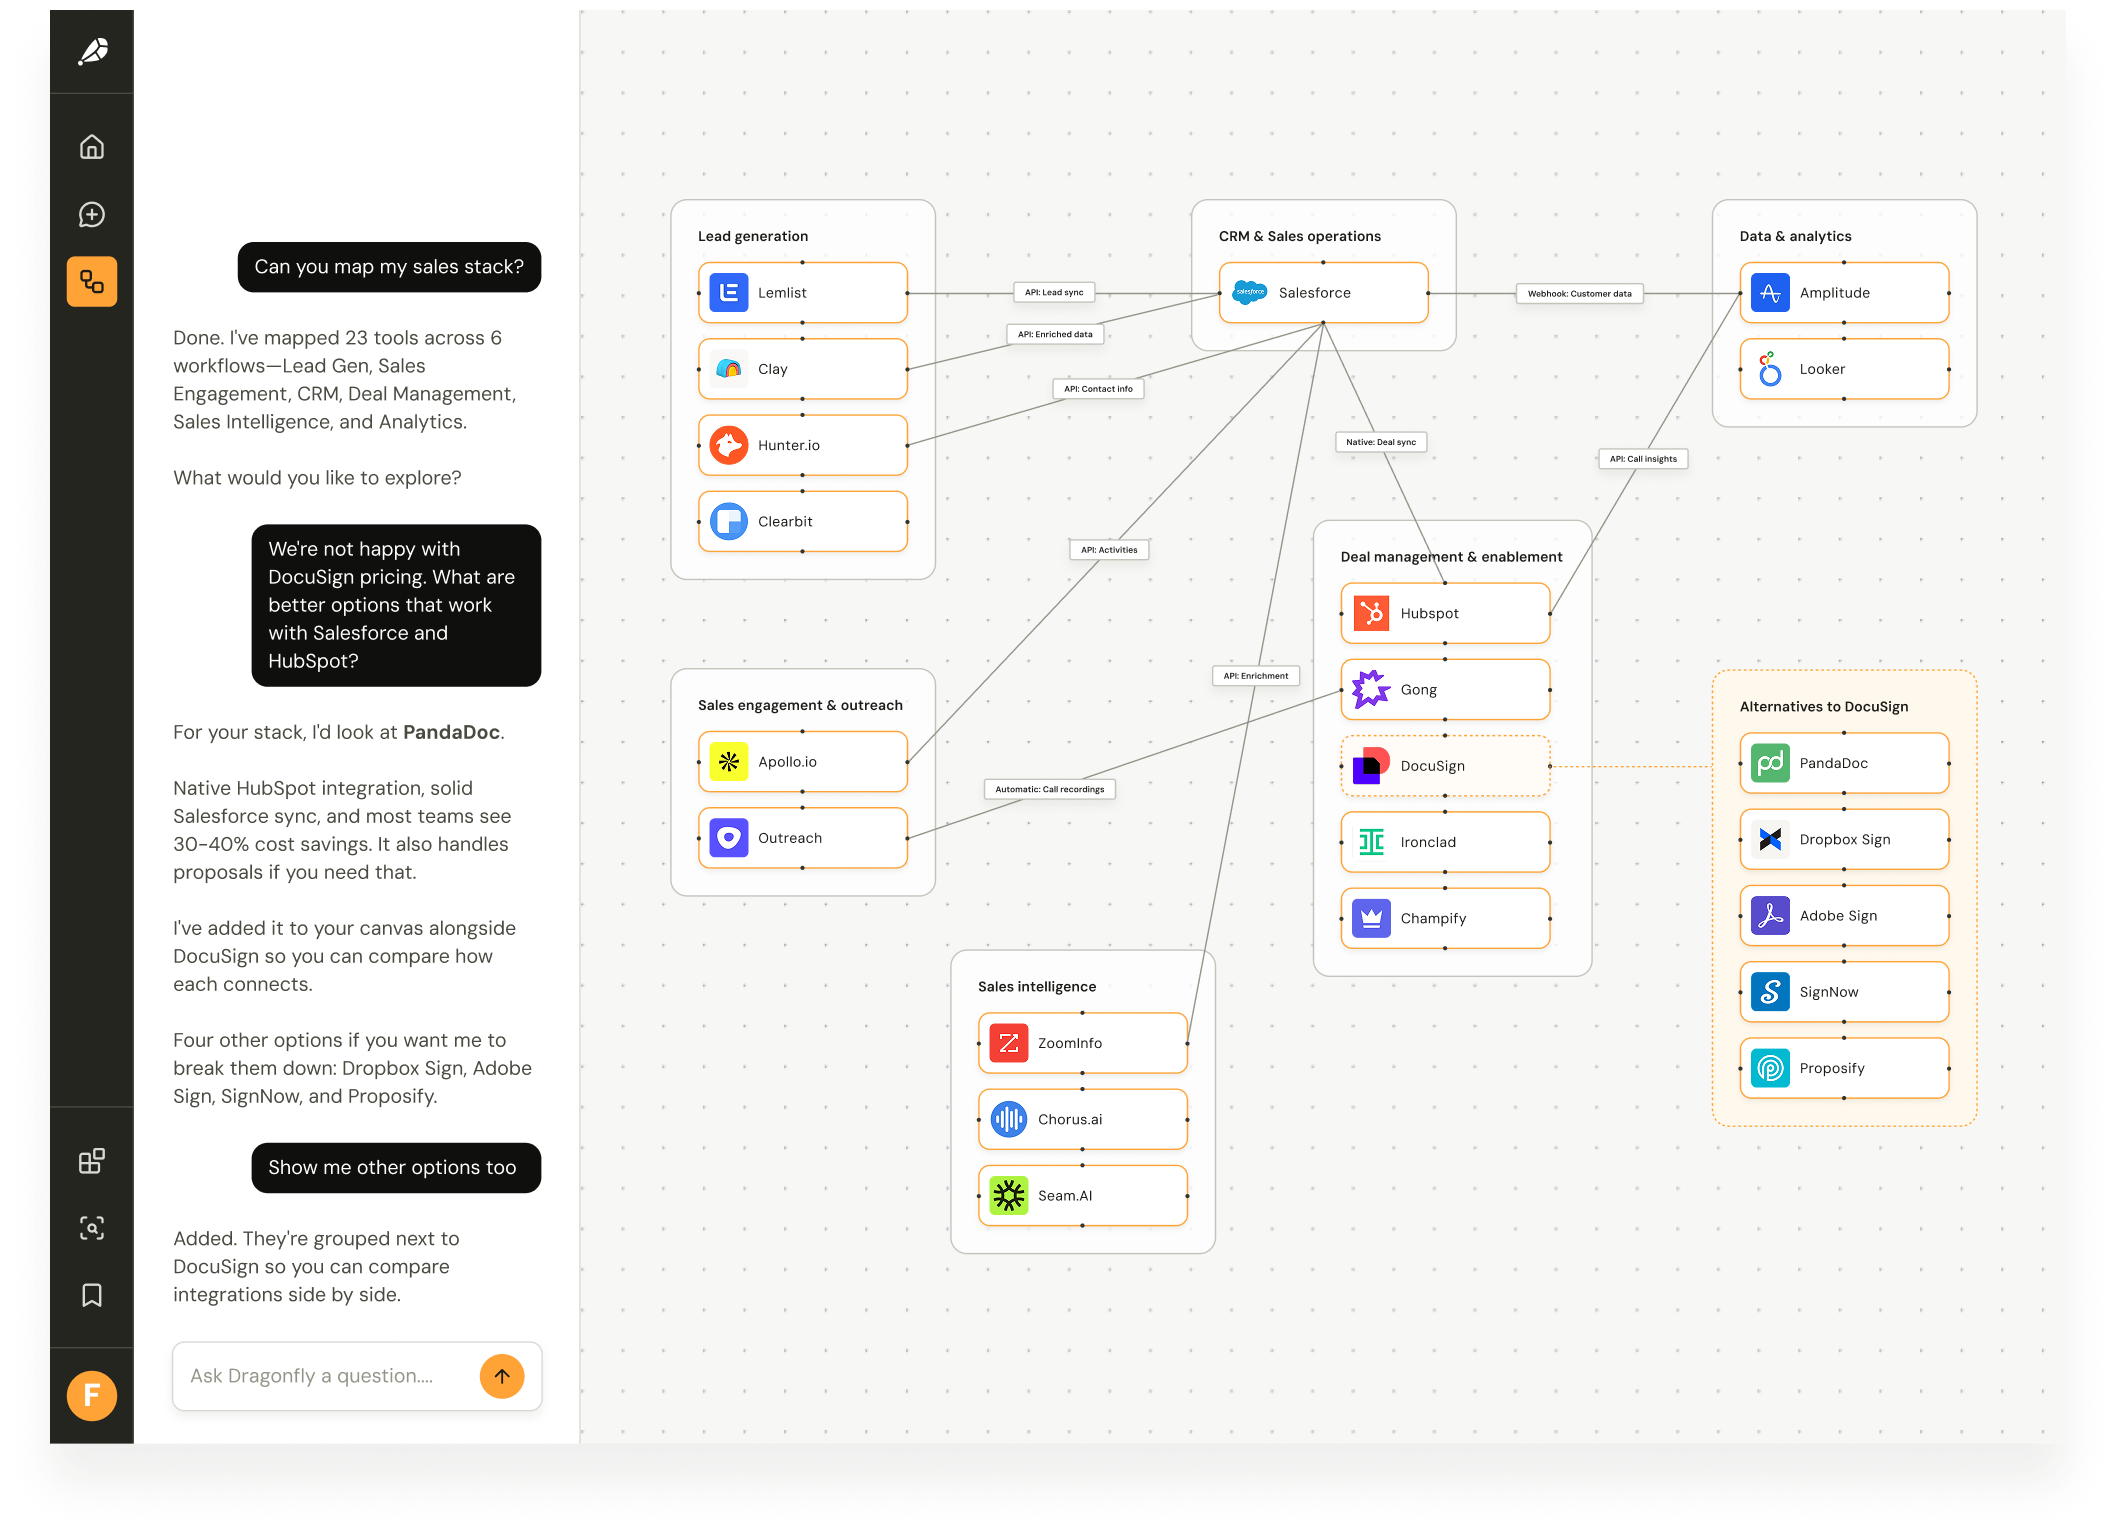This screenshot has height=1534, width=2116.
Task: Click the bookmark icon in sidebar
Action: (92, 1295)
